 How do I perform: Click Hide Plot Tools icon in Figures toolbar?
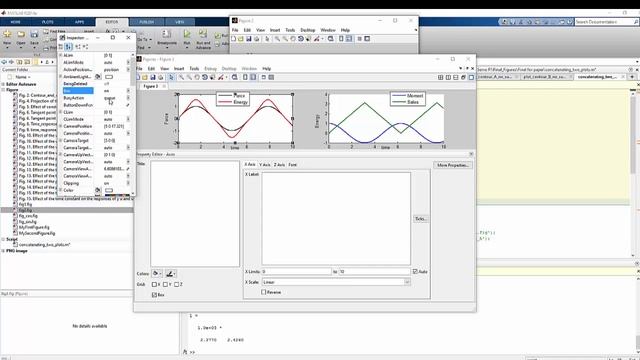tap(264, 77)
